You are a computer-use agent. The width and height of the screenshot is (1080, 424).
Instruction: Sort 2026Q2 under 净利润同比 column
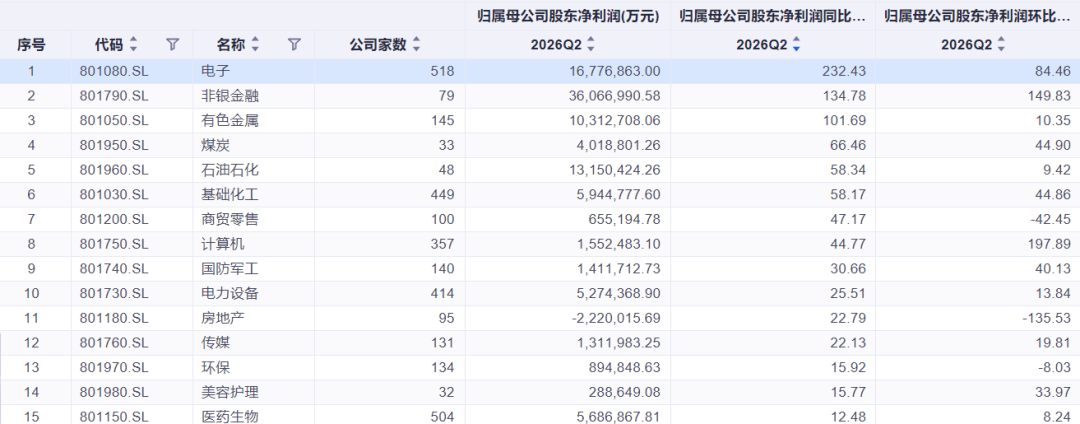pos(797,45)
